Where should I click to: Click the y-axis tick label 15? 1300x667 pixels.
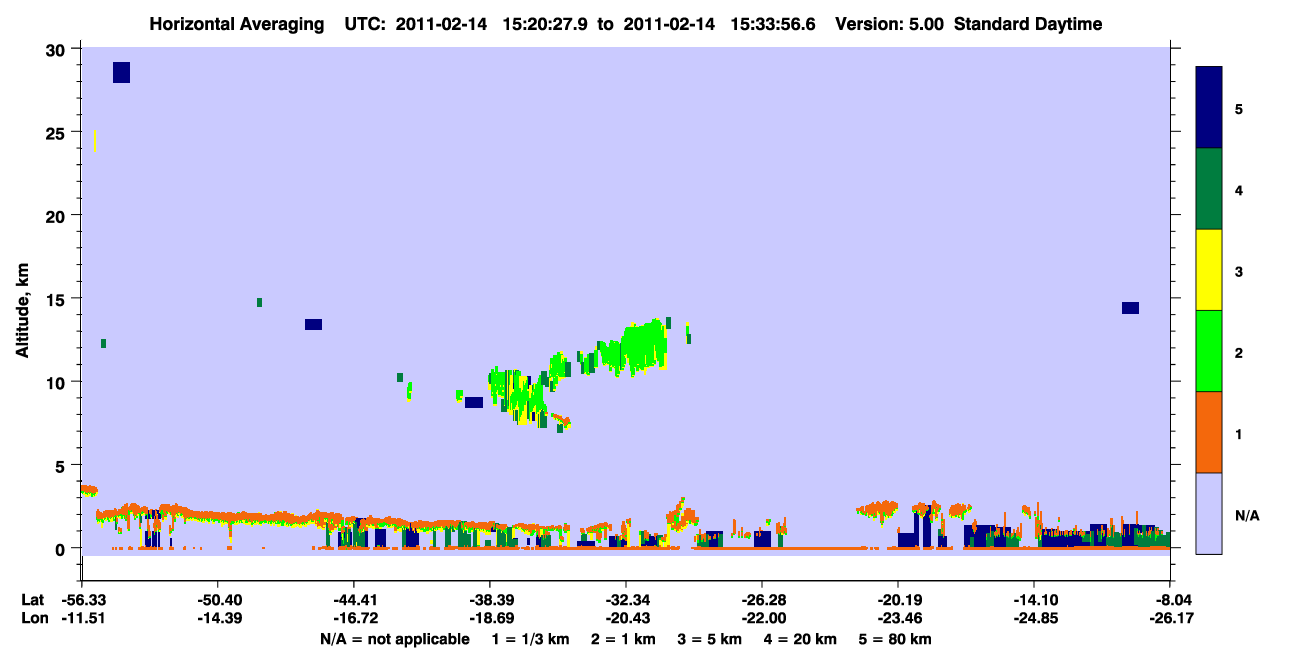tap(58, 299)
